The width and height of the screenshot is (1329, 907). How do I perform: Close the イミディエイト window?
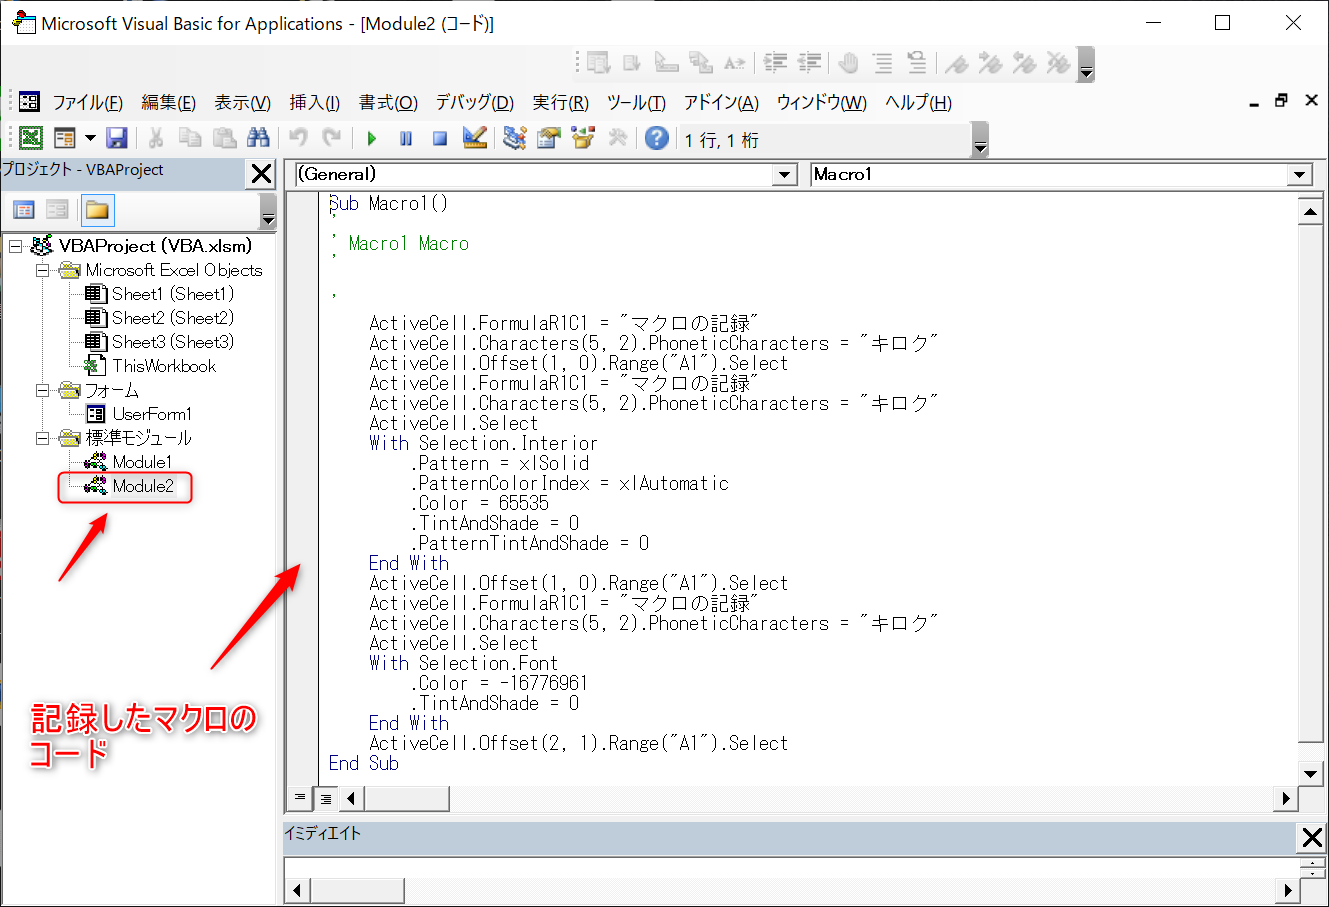1311,837
